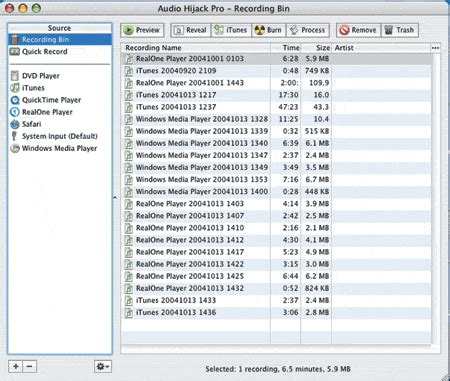Select Recording Bin in the Source list
450x381 pixels.
coord(60,40)
